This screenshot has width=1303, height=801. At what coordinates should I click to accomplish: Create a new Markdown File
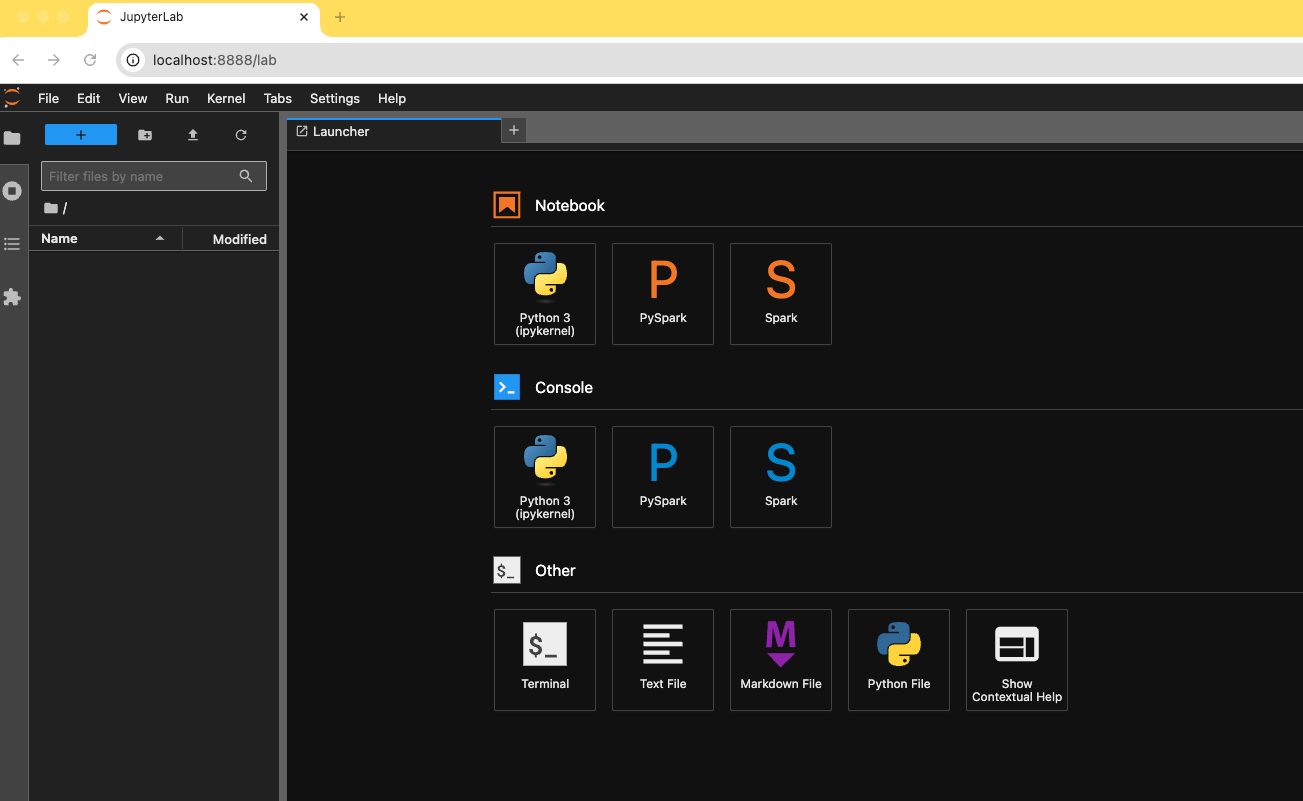(x=781, y=660)
